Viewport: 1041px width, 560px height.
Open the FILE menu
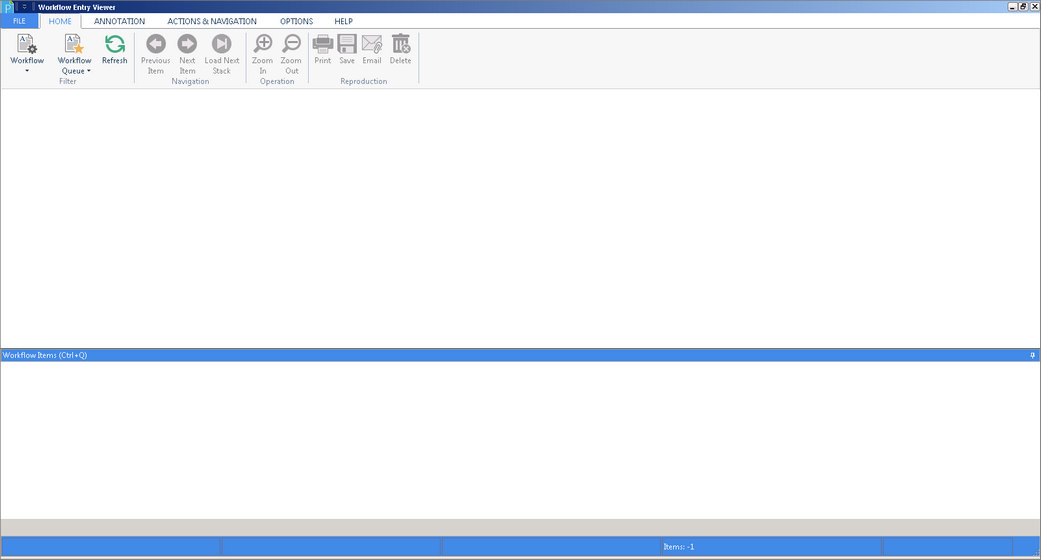(x=19, y=21)
